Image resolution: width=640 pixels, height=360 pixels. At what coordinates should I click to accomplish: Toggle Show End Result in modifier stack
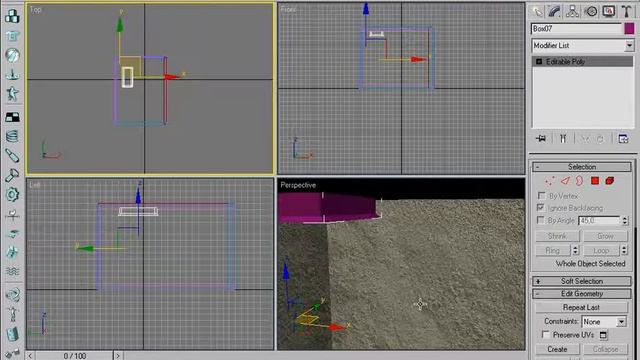pos(563,139)
